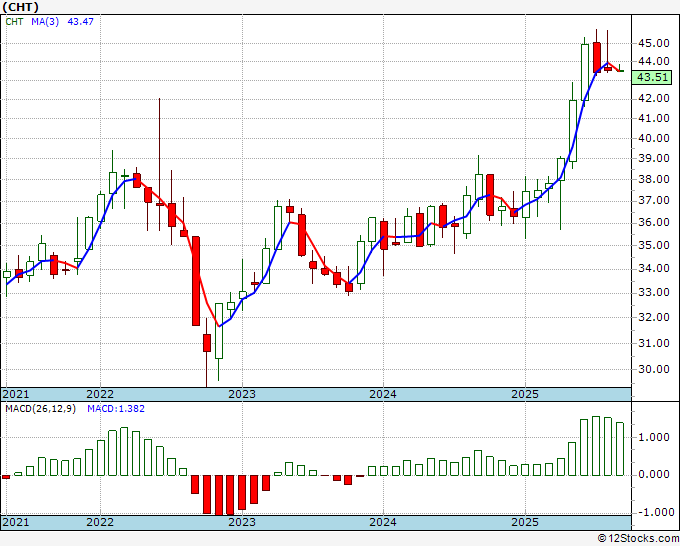
Task: Click the "44.00" price axis label
Action: (x=654, y=62)
